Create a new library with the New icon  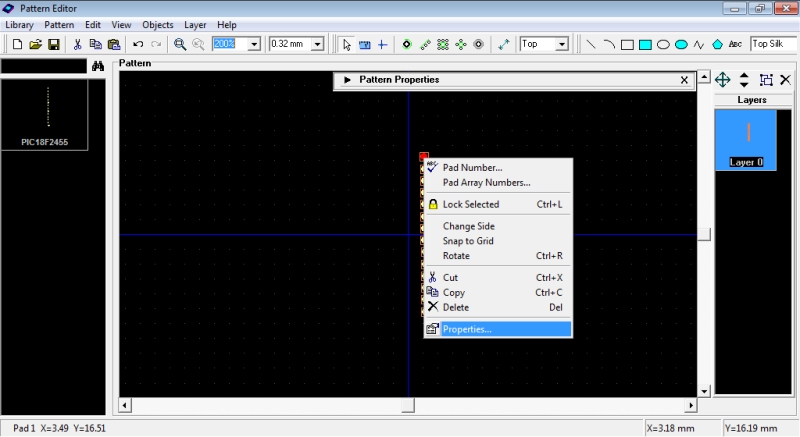coord(17,44)
